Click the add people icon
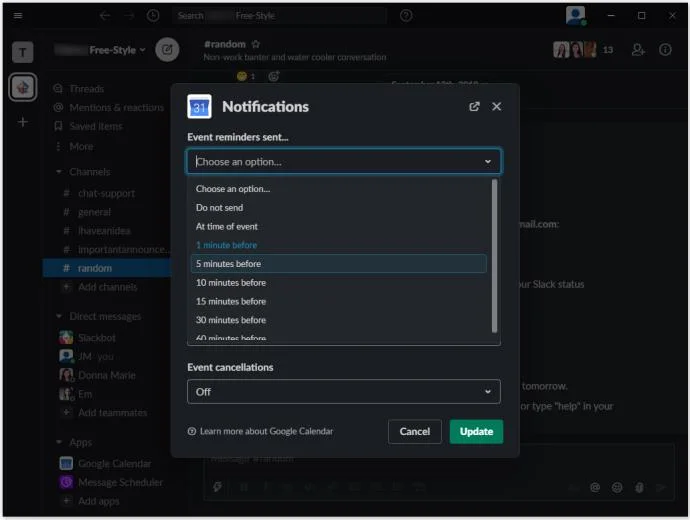Viewport: 690px width, 520px height. pos(638,50)
